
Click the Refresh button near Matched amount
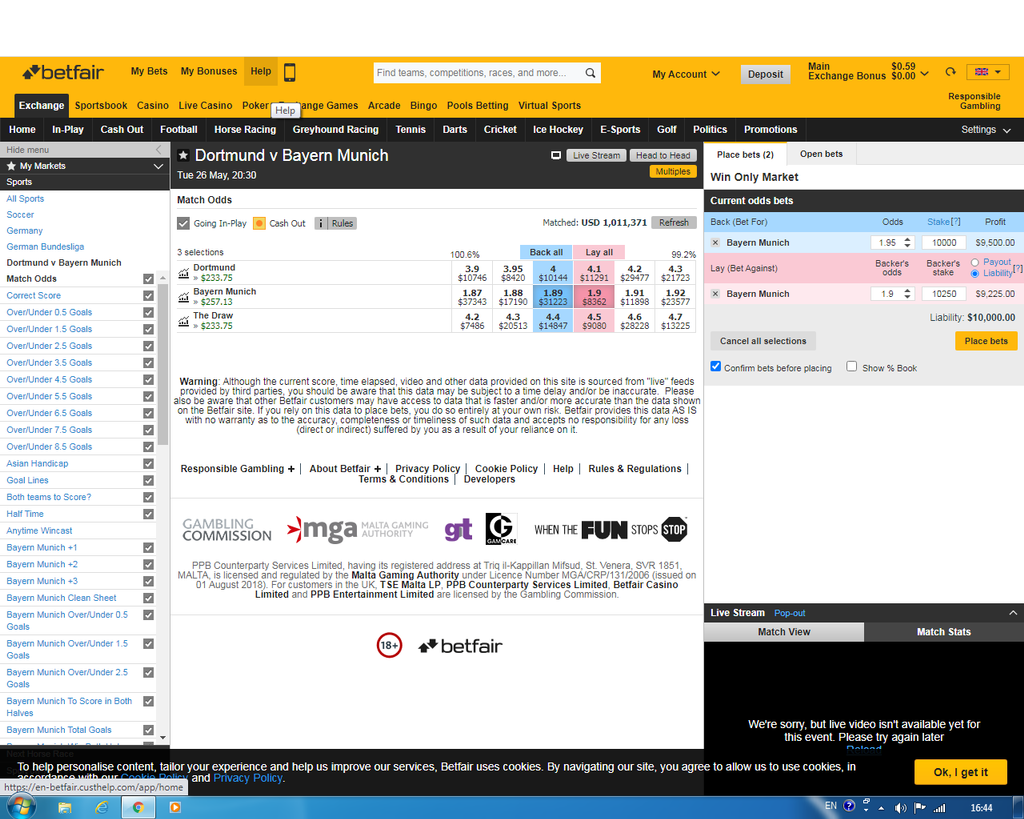[x=674, y=223]
